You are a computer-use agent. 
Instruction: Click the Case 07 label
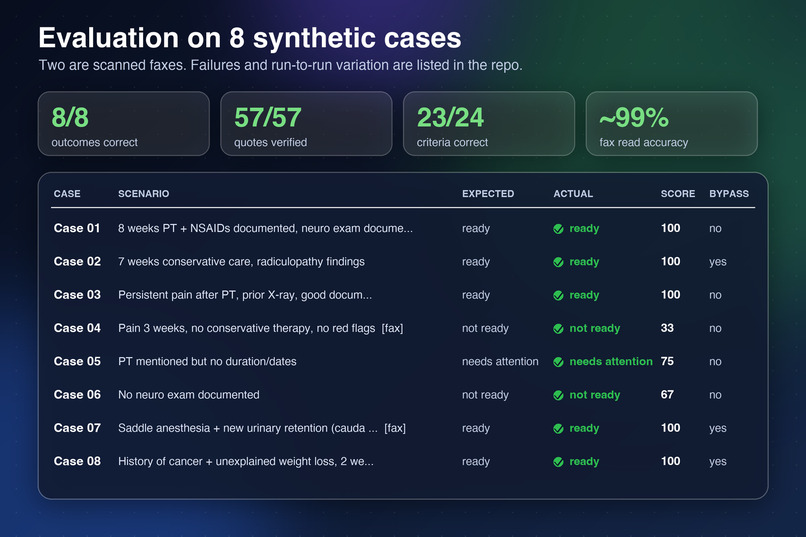click(77, 428)
